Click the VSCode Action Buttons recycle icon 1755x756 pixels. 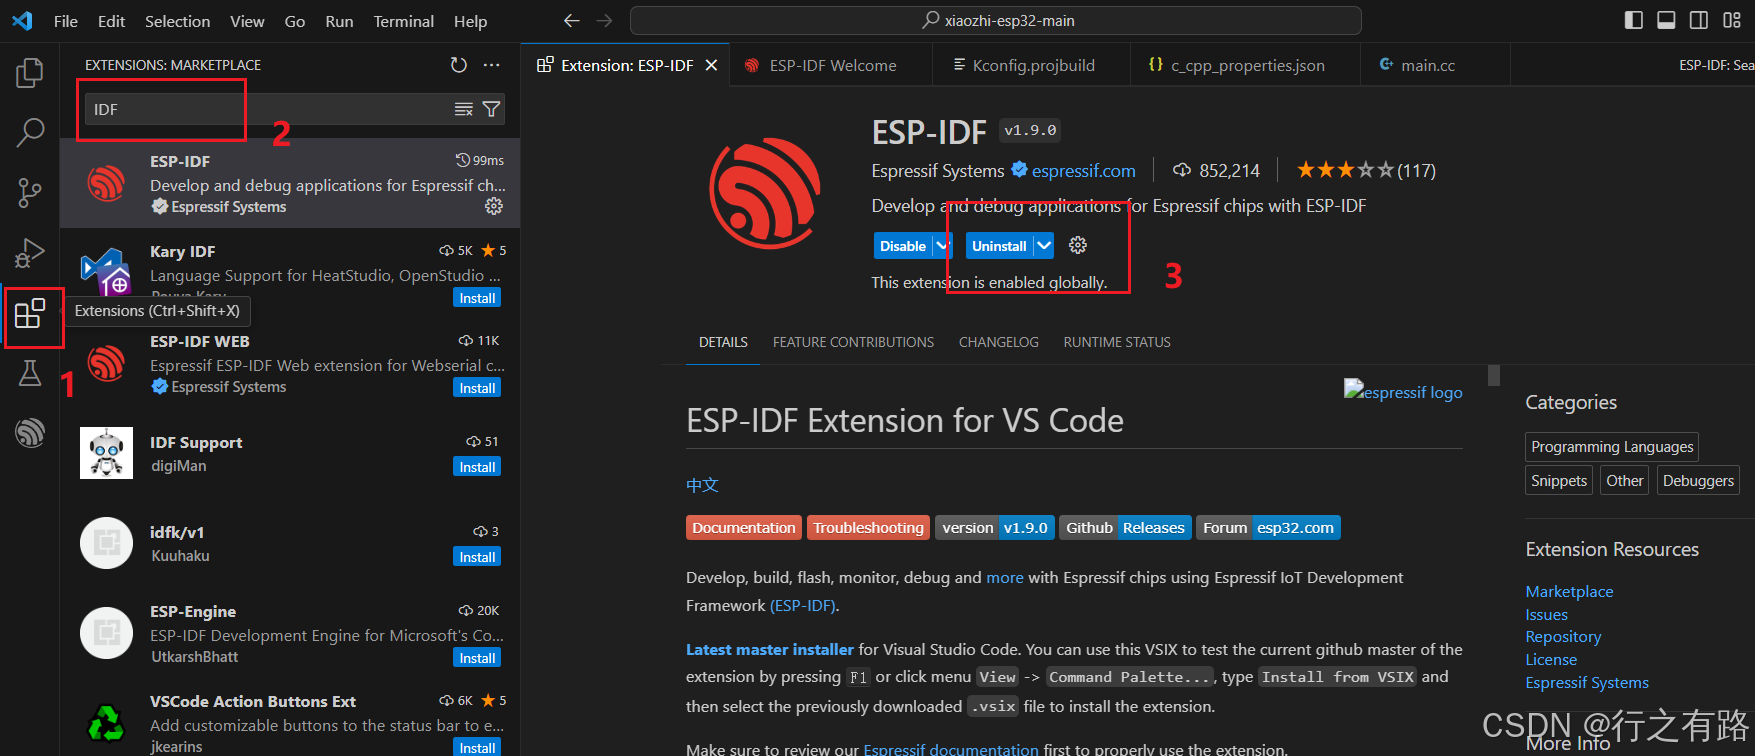(x=106, y=721)
